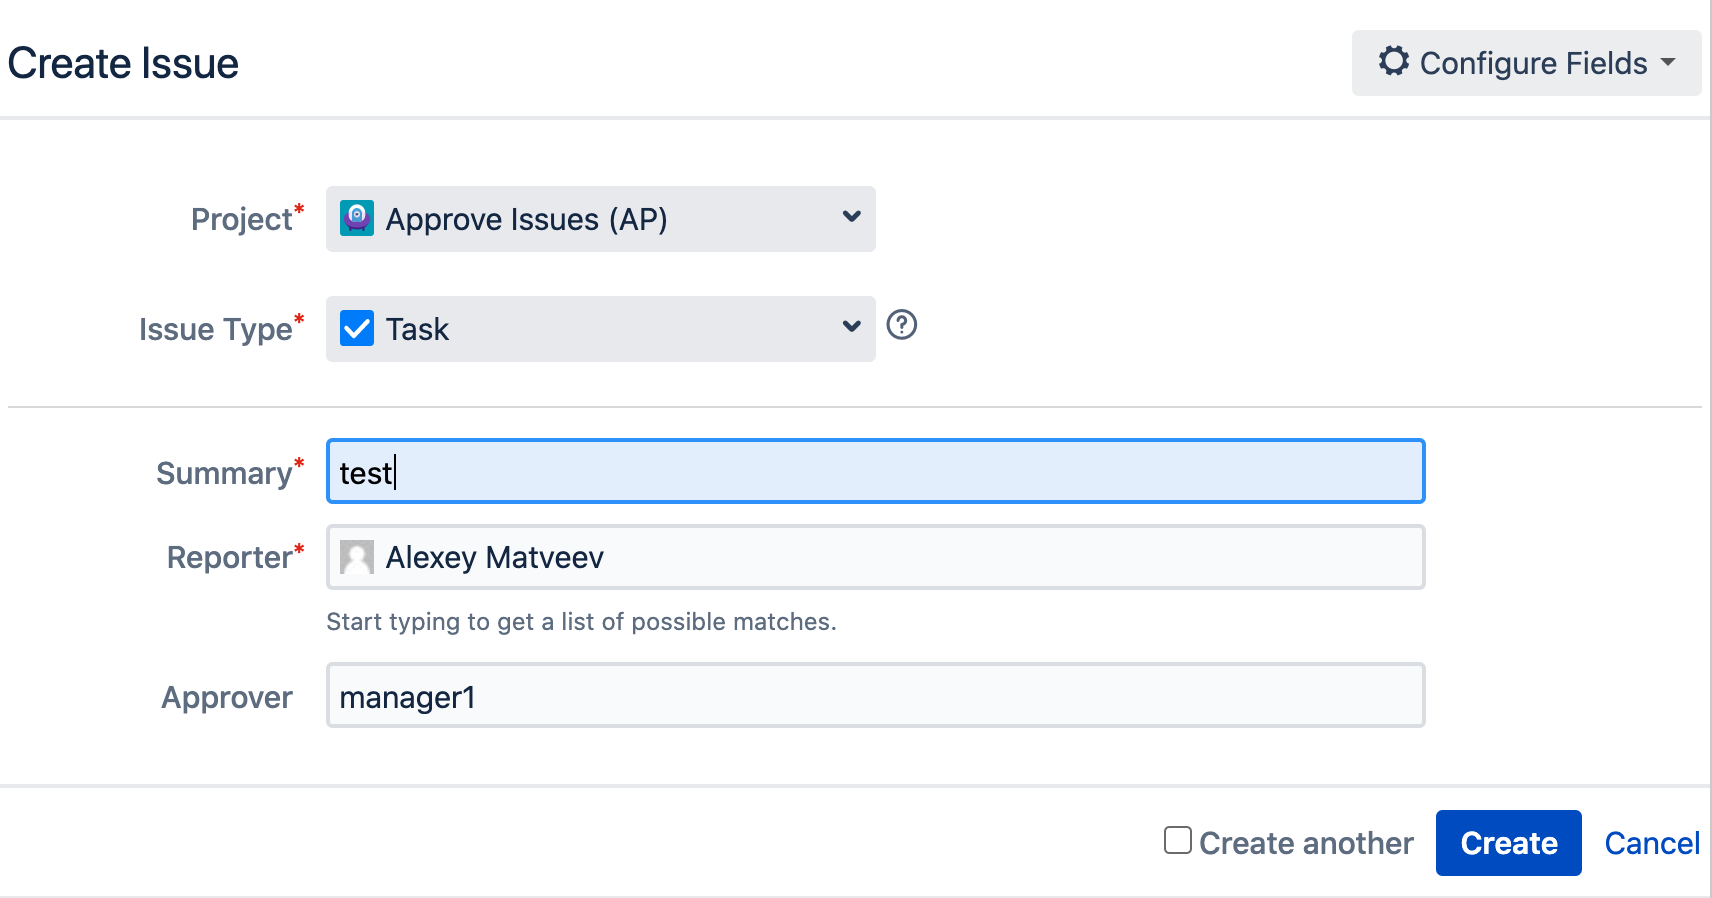Click the Approve Issues project avatar icon
This screenshot has height=898, width=1712.
pos(357,218)
